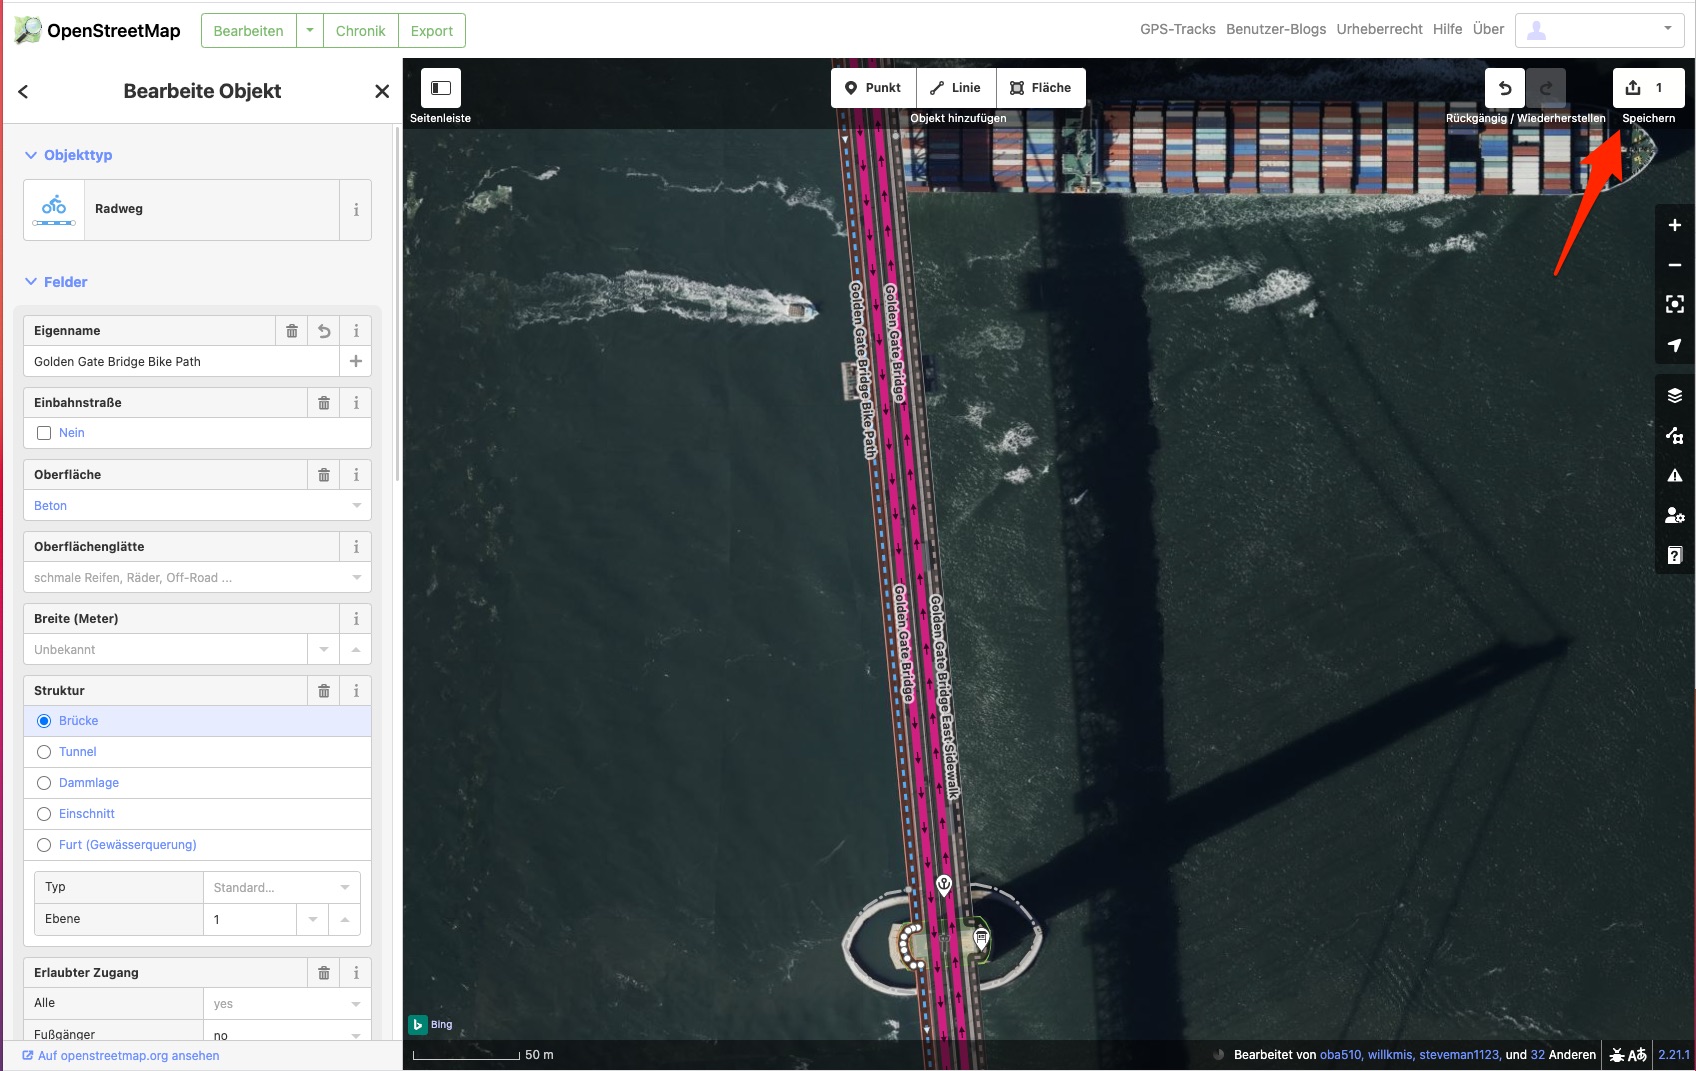Open the Urheberrecht page
This screenshot has height=1071, width=1696.
point(1379,29)
